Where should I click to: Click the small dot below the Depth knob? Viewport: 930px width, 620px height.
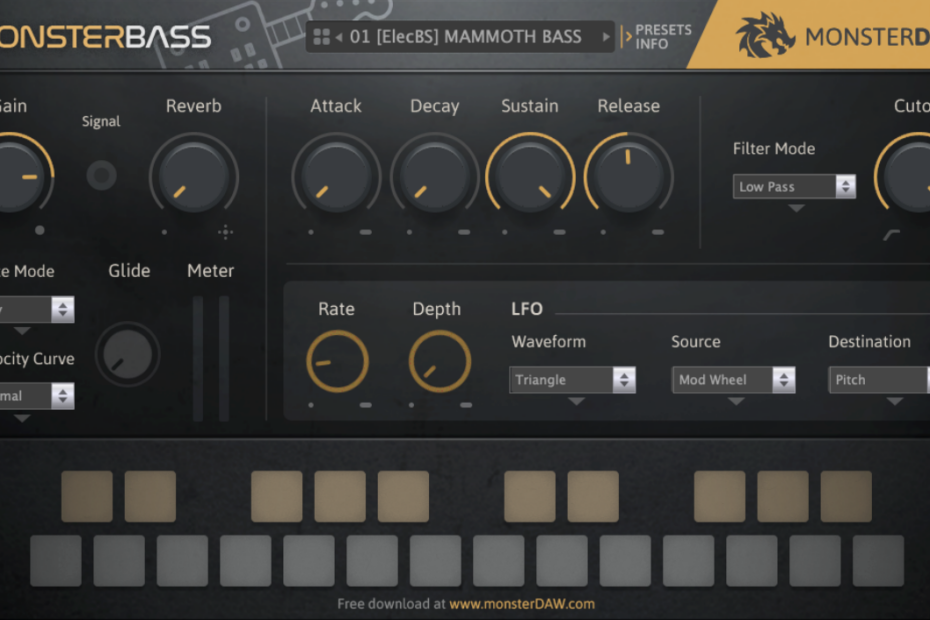coord(412,405)
